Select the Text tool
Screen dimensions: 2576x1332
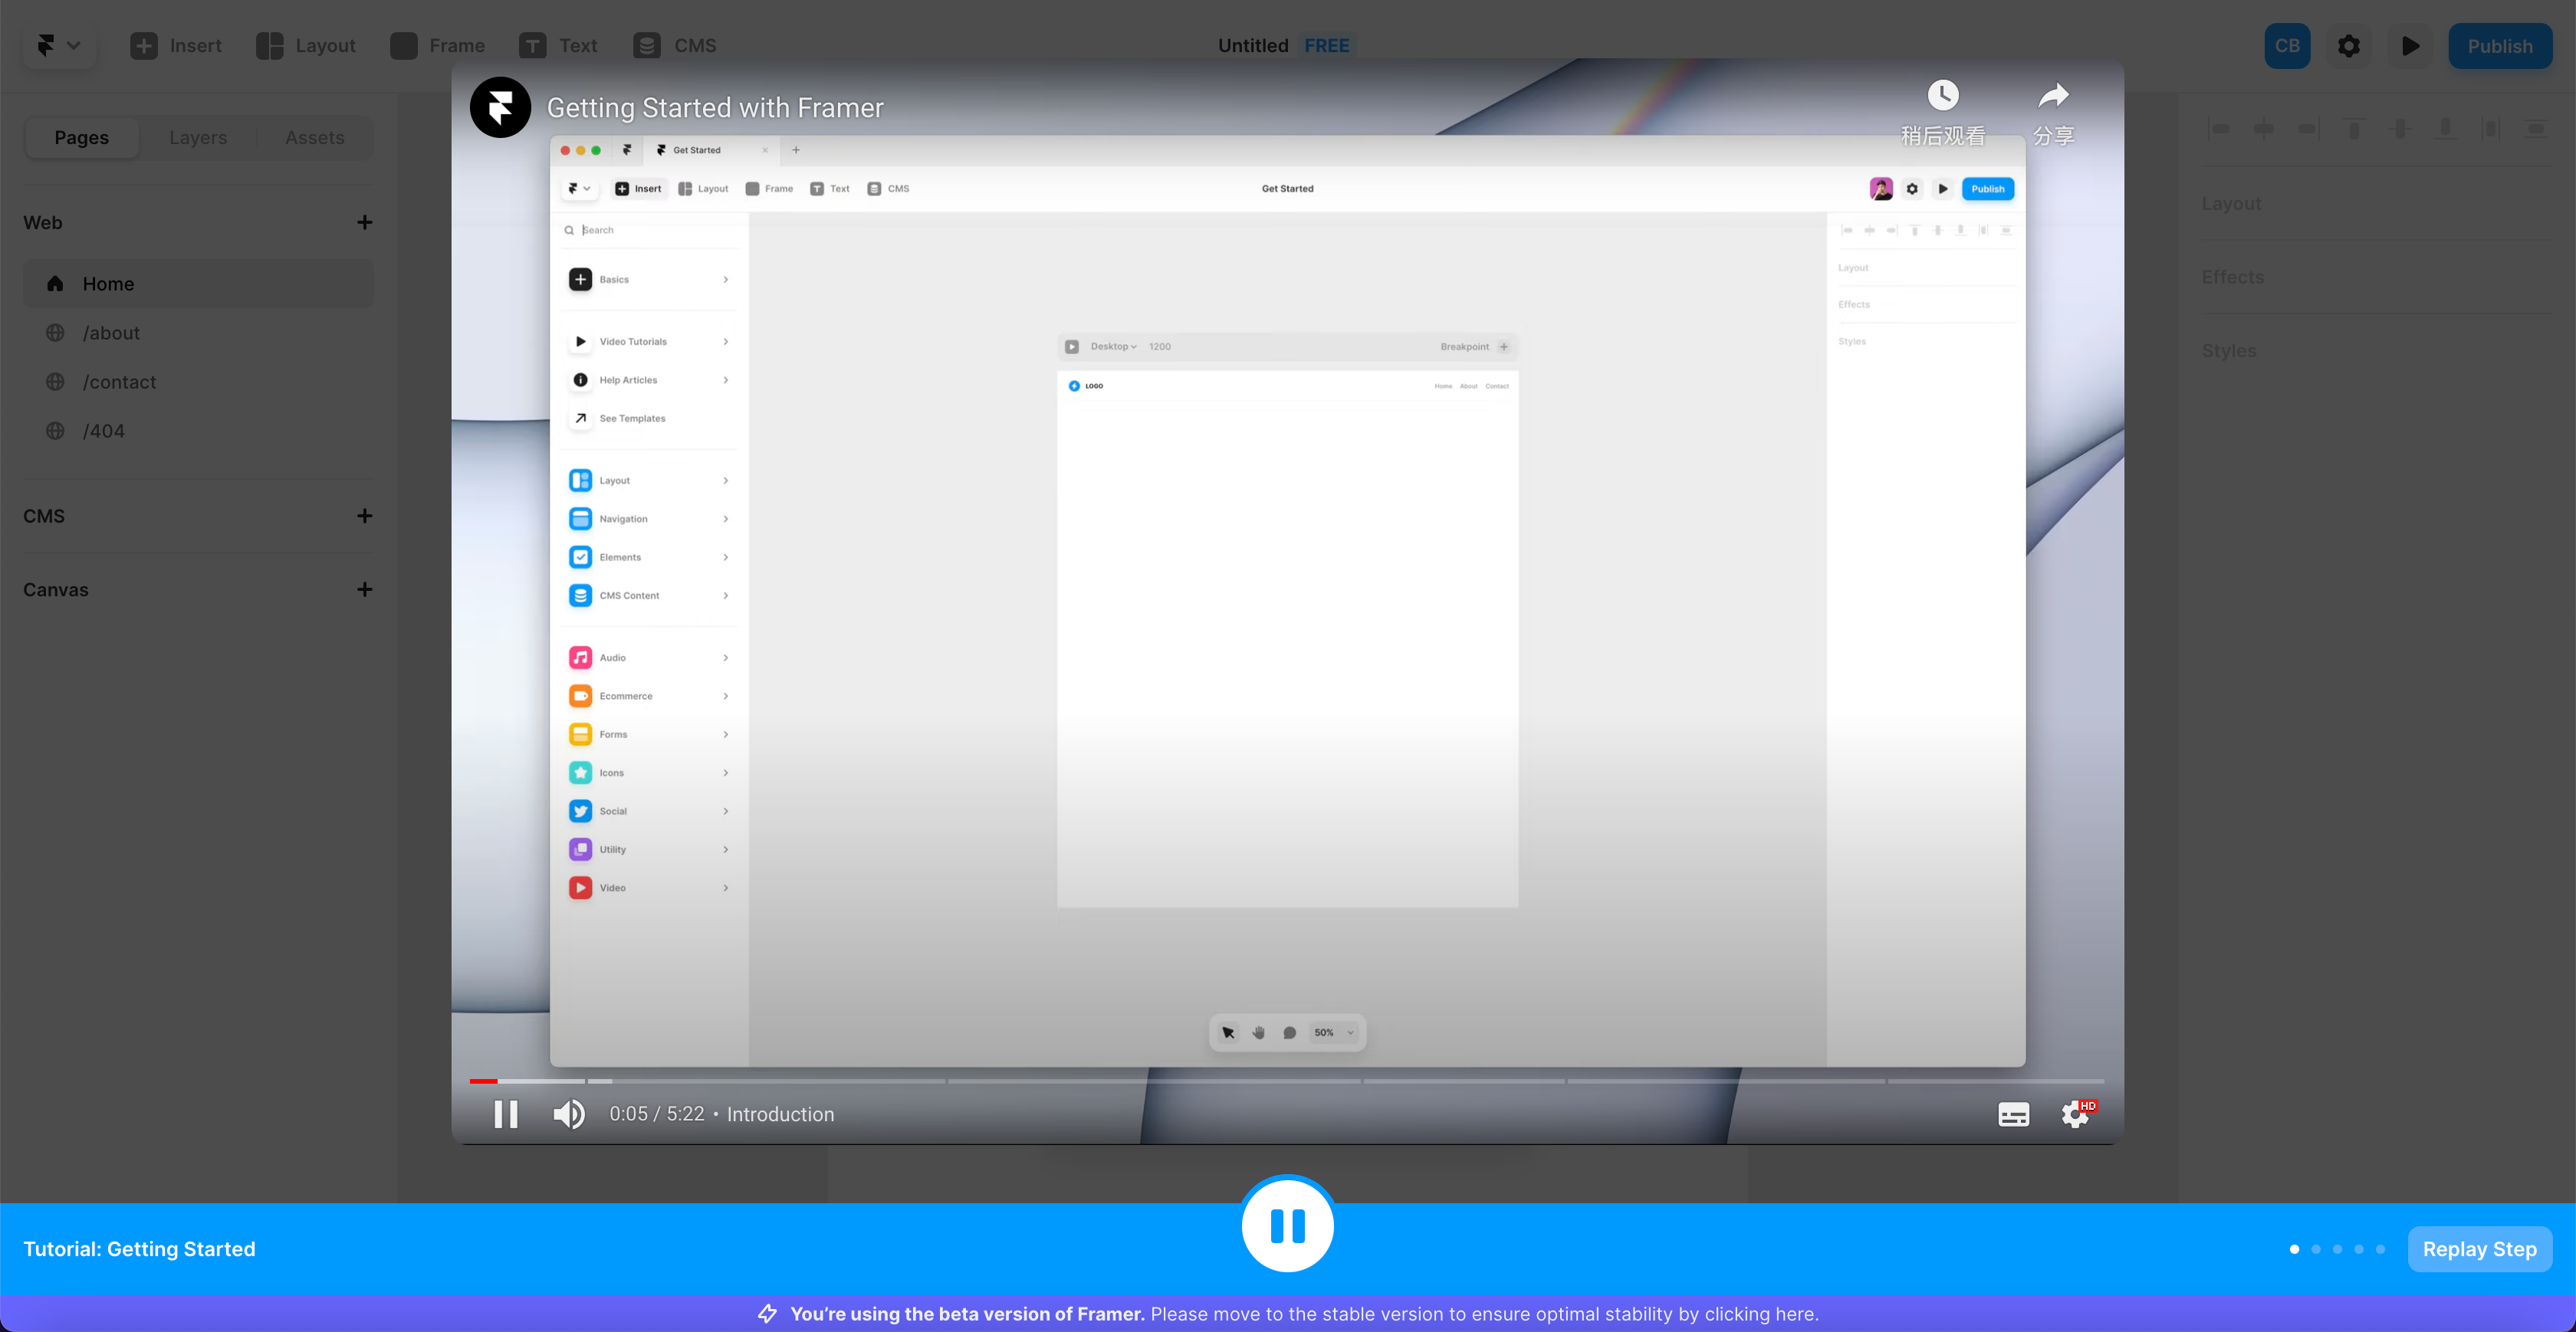[558, 45]
